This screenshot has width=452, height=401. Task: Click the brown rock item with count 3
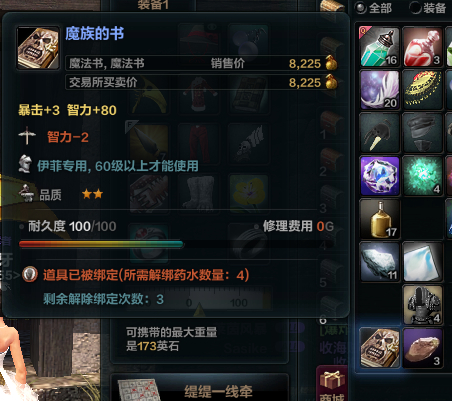[422, 348]
